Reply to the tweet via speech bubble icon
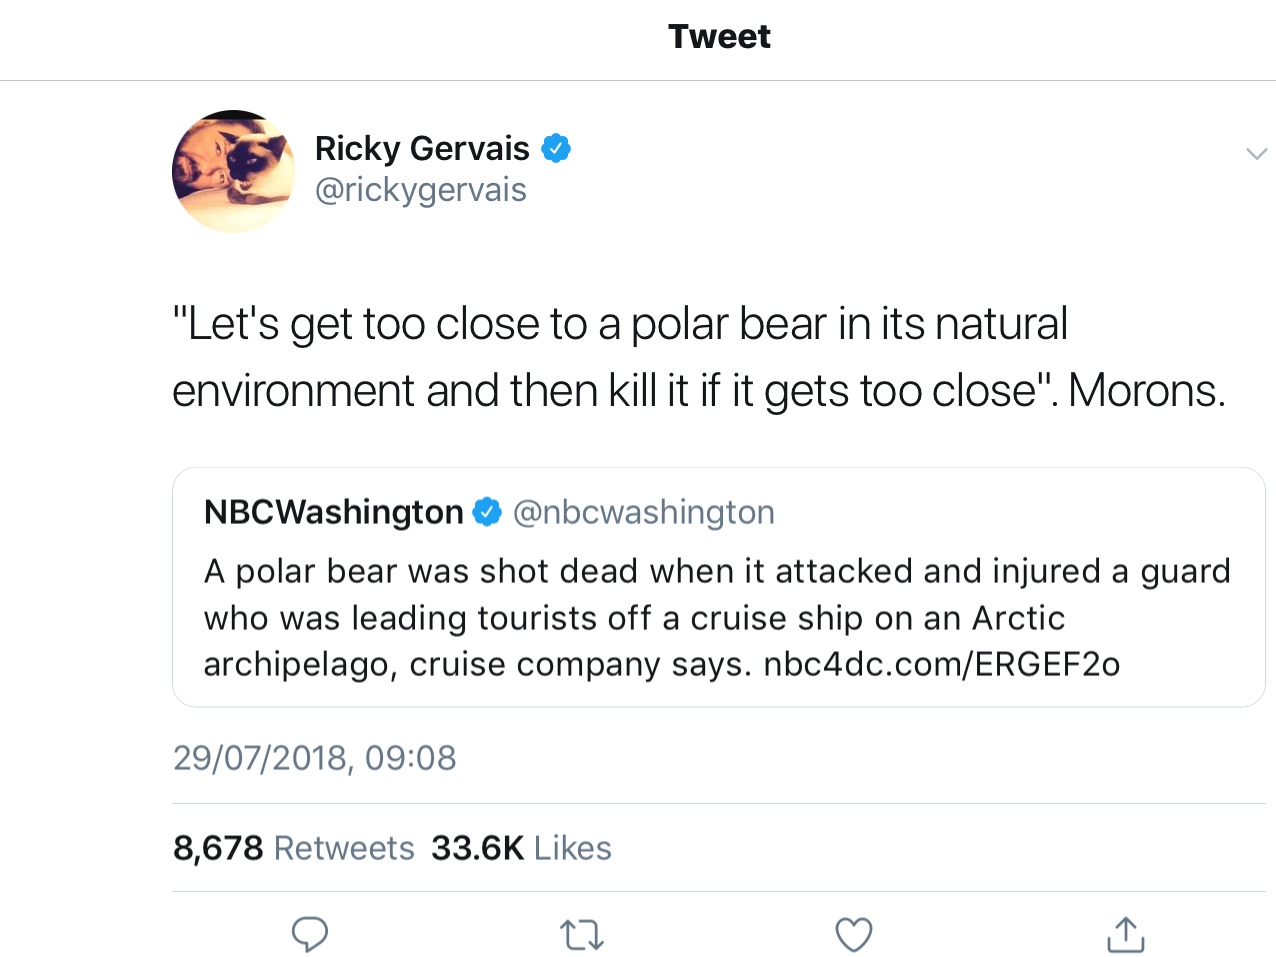 pyautogui.click(x=310, y=934)
